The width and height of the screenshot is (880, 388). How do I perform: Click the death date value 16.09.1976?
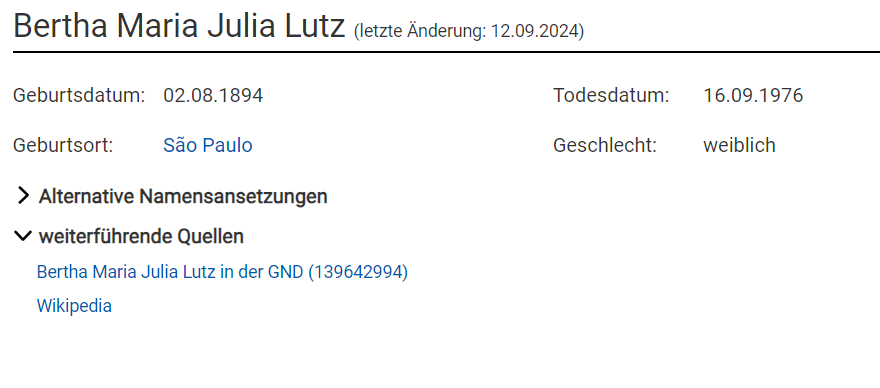(x=753, y=95)
